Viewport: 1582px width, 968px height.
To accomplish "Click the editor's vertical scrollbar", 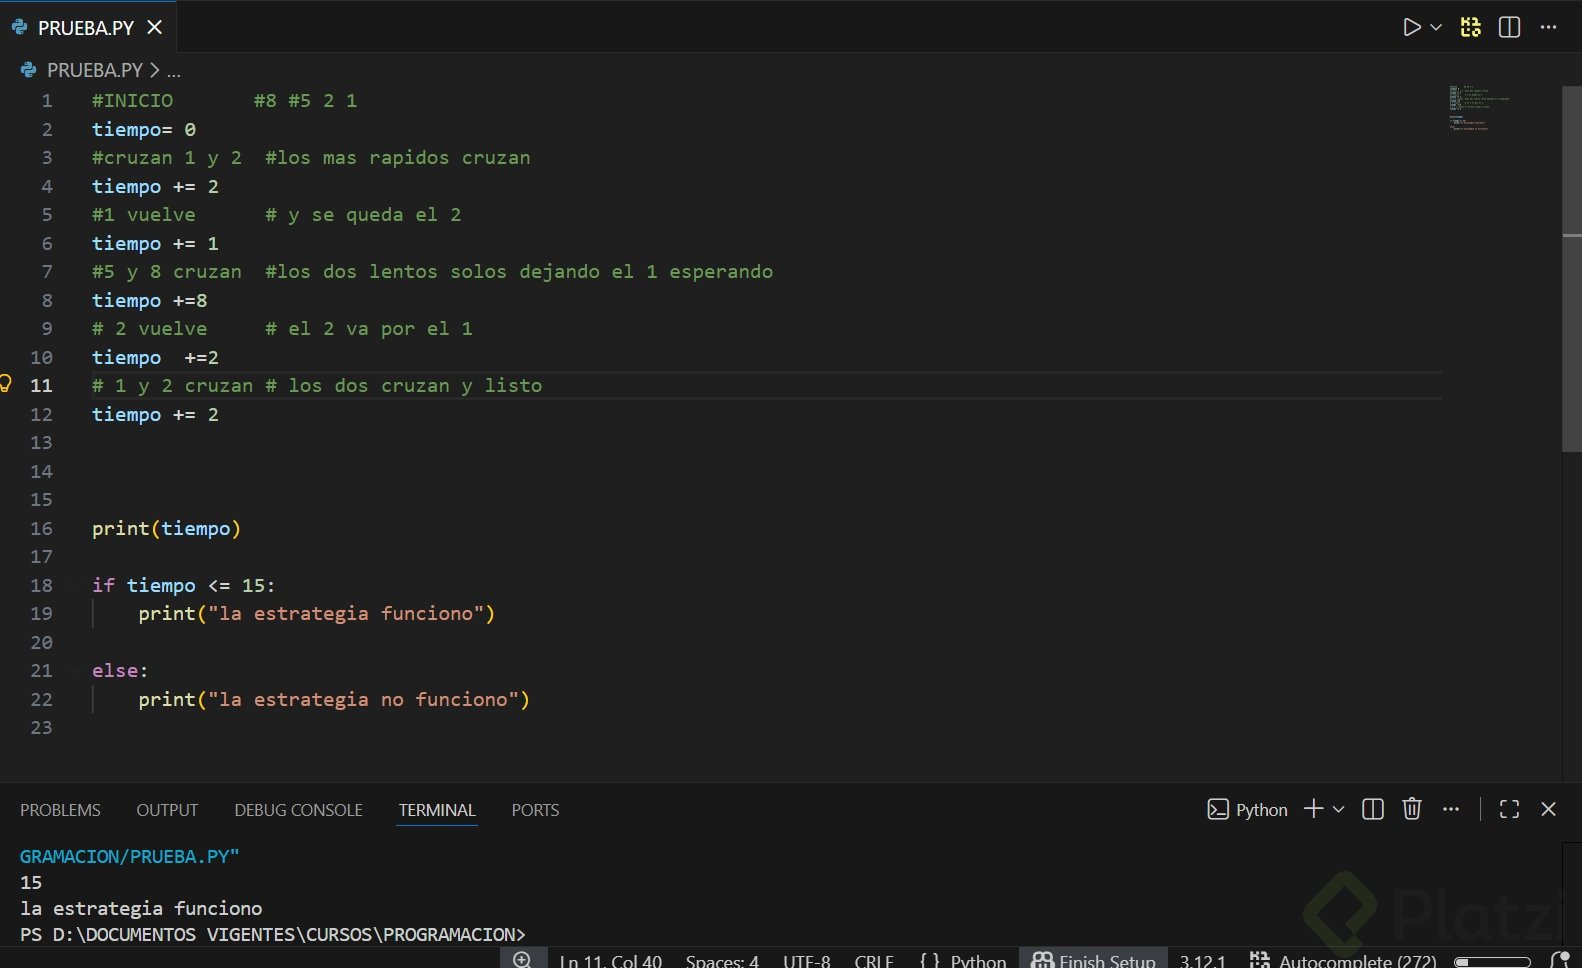I will click(x=1571, y=270).
